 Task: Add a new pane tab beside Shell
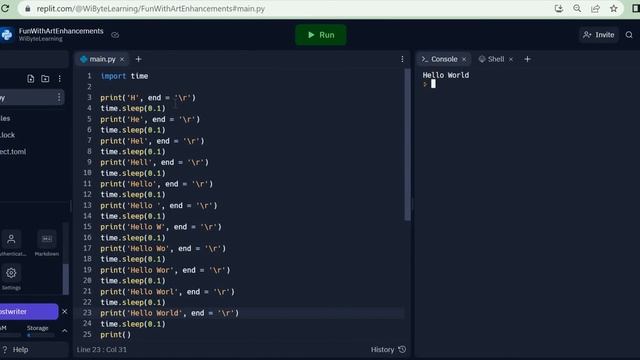[x=527, y=59]
